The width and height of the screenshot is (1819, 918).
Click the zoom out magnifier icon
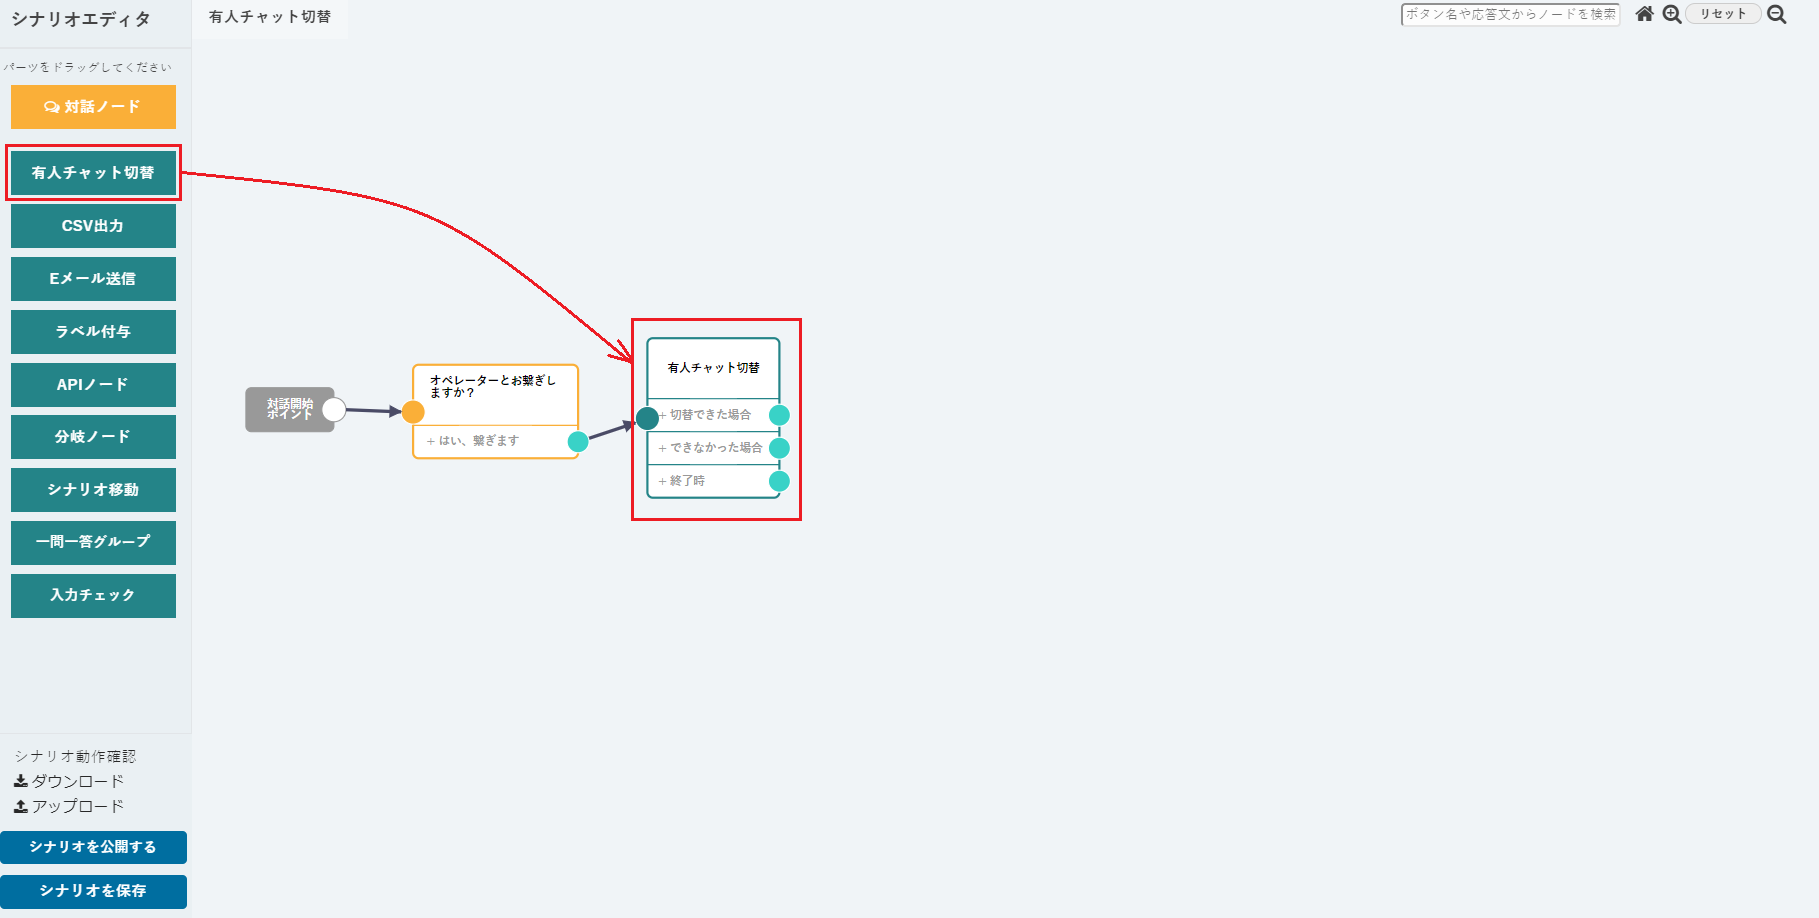tap(1776, 14)
